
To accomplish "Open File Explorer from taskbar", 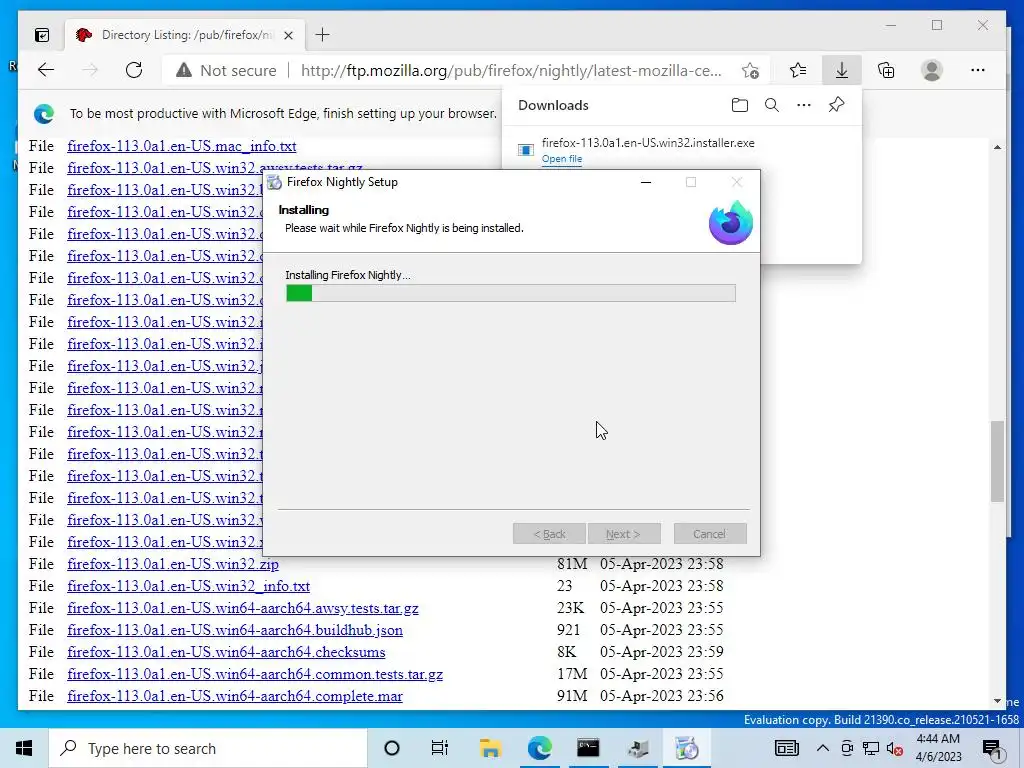I will click(490, 748).
